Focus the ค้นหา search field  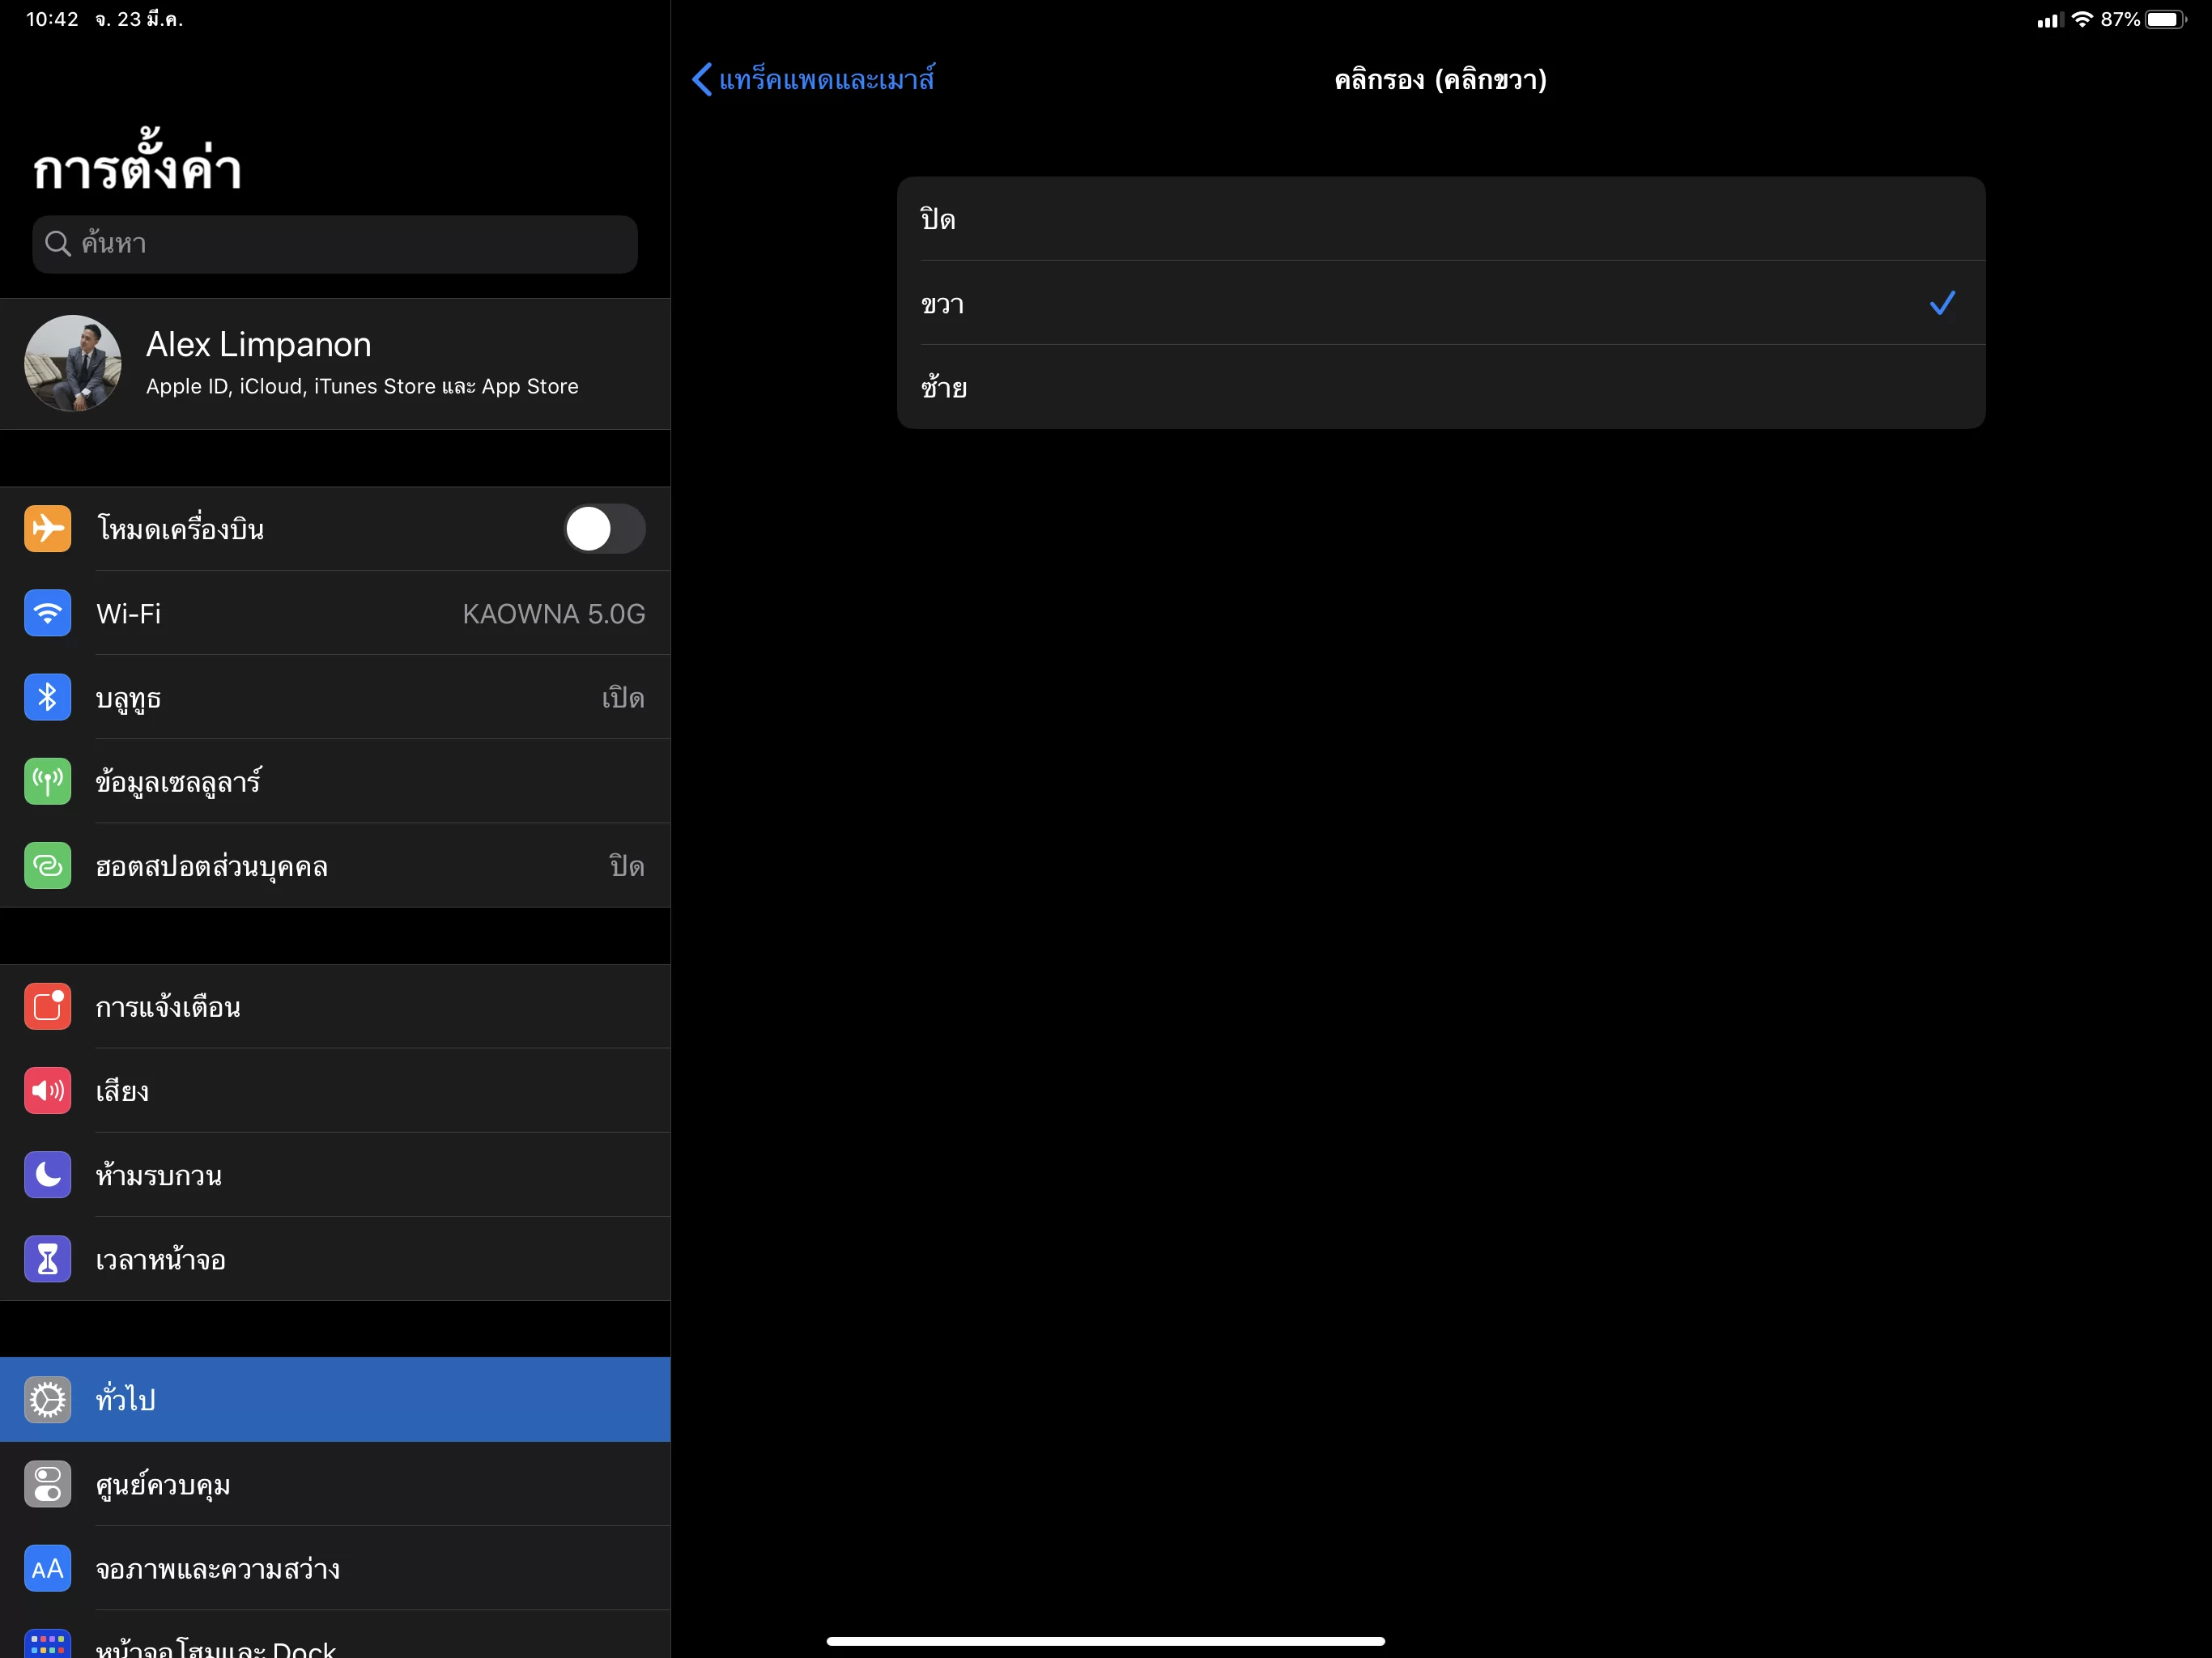click(x=335, y=244)
